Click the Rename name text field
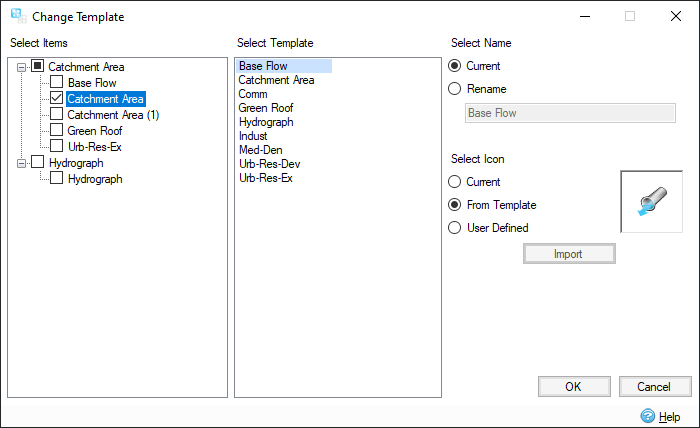This screenshot has width=700, height=428. [x=570, y=113]
